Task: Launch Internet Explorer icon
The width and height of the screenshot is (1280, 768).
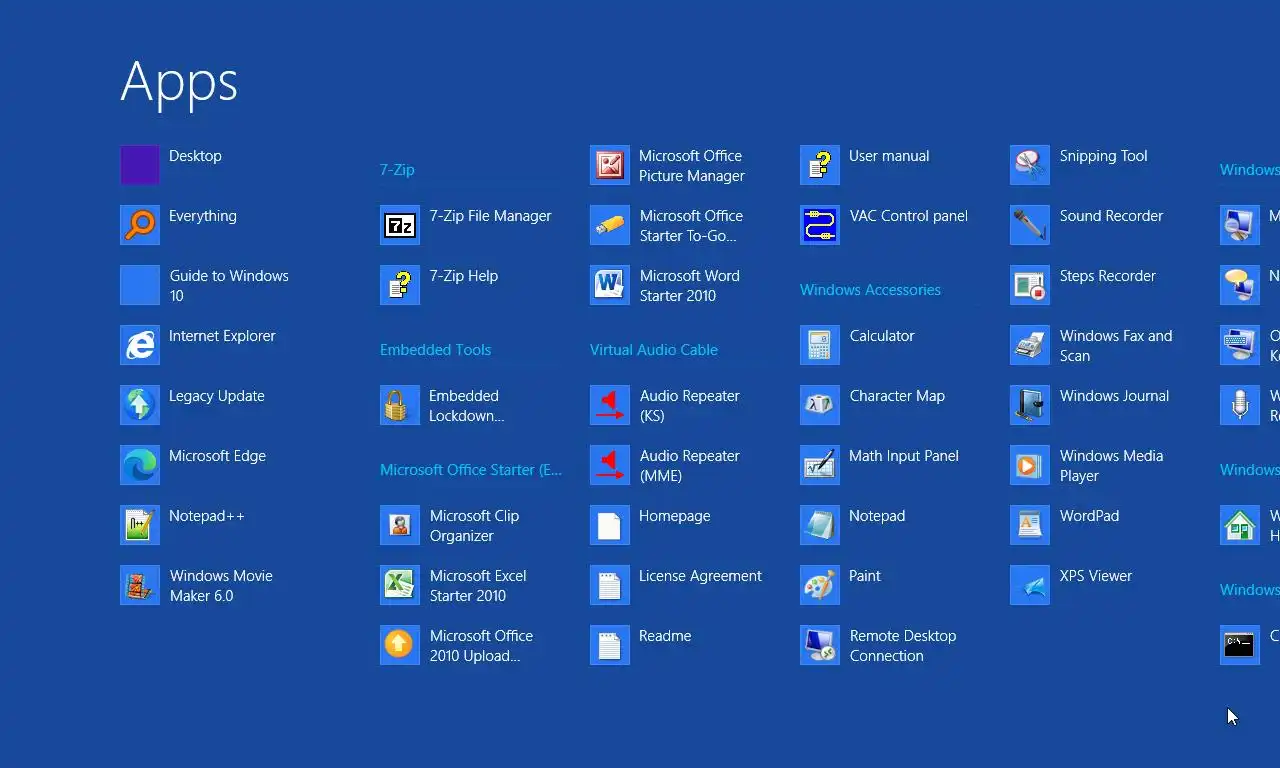Action: point(140,345)
